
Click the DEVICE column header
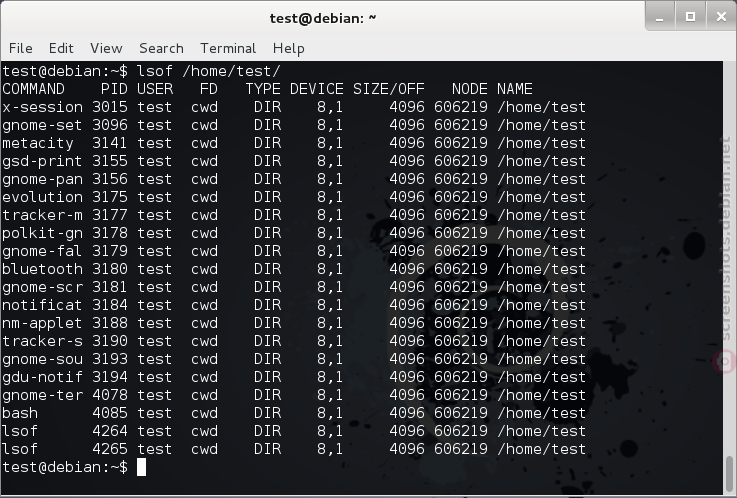coord(317,89)
